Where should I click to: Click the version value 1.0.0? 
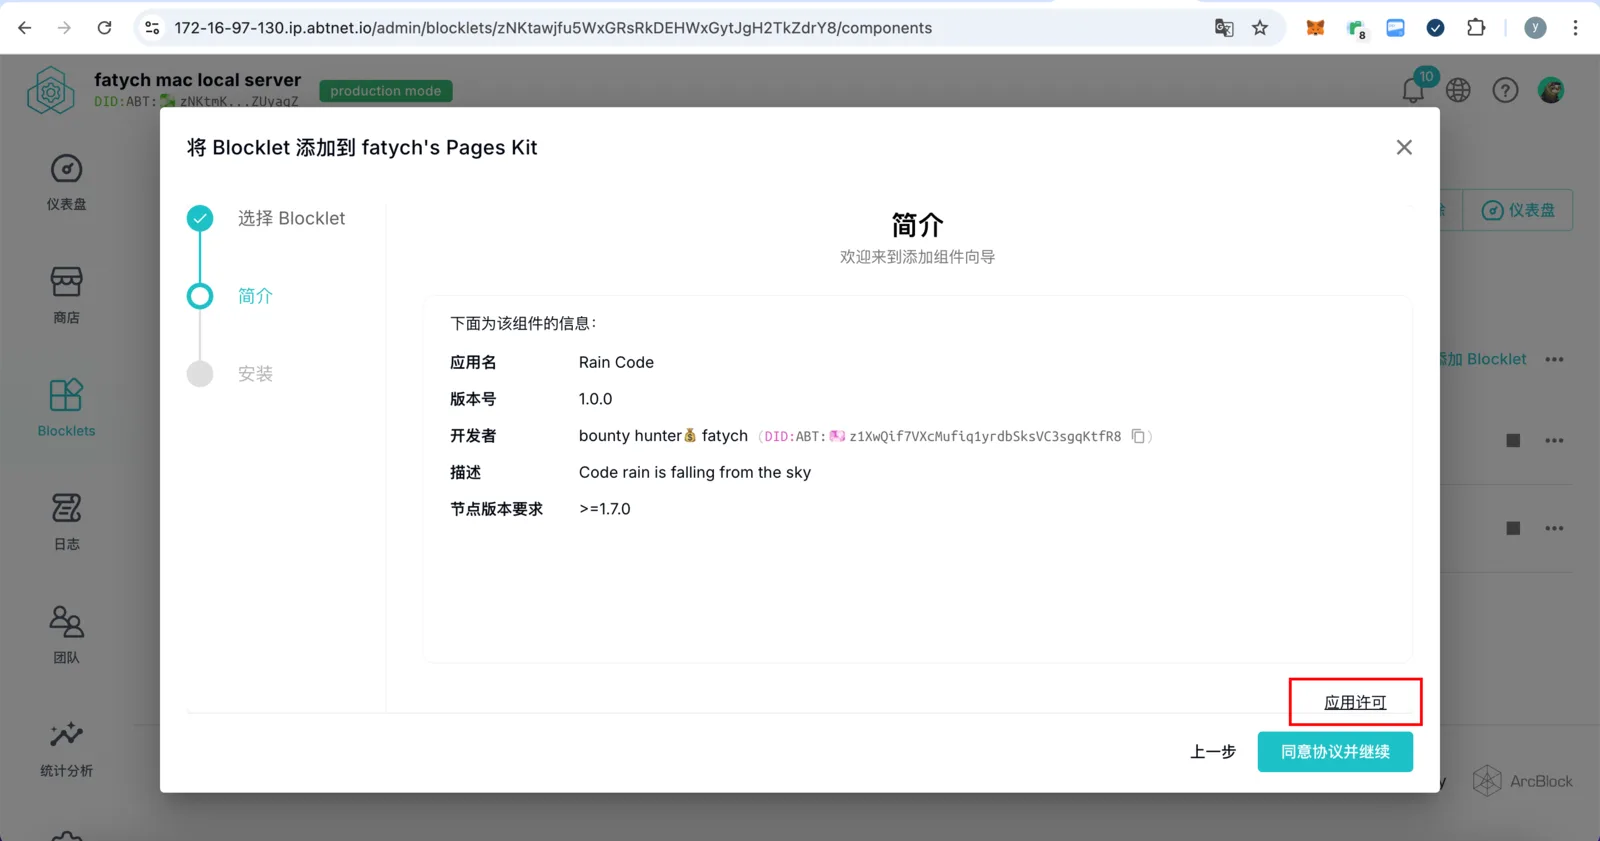click(595, 399)
